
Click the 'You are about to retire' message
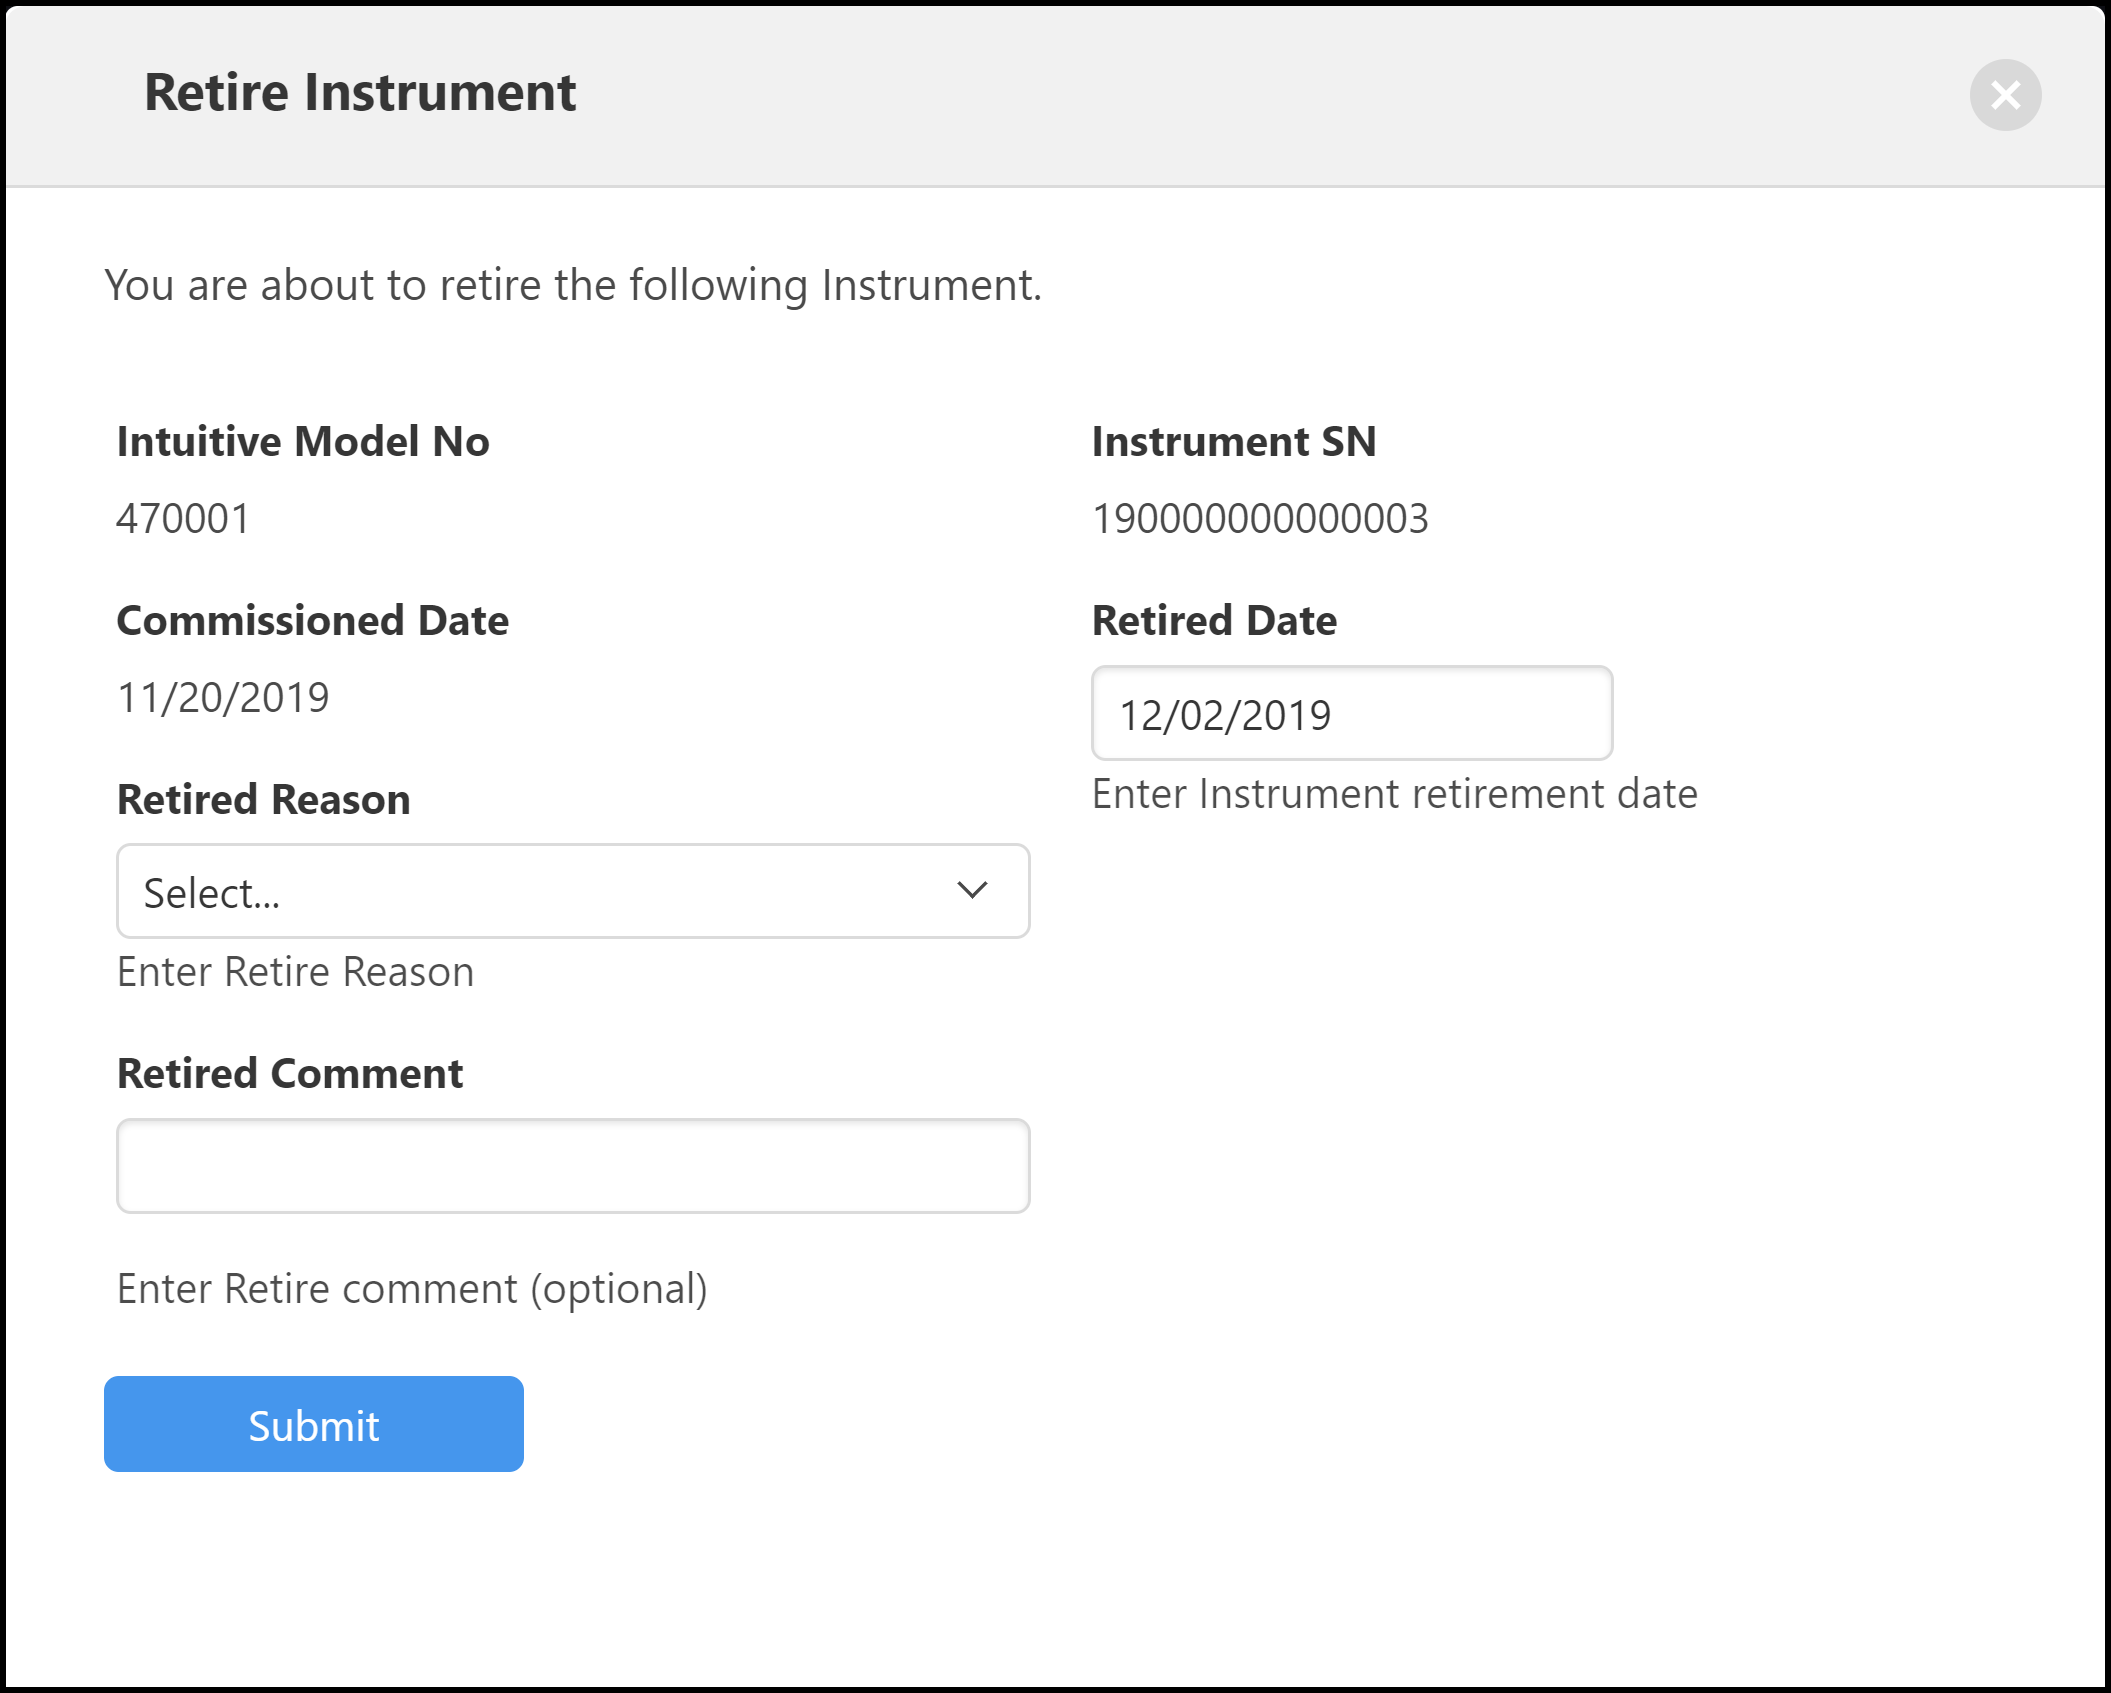pyautogui.click(x=572, y=286)
